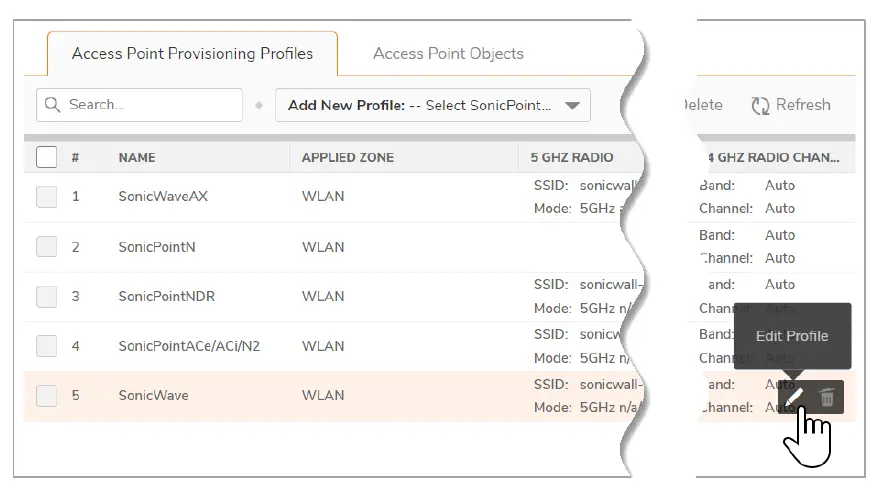The width and height of the screenshot is (890, 489).
Task: Click WLAN zone in SonicWaveAX row
Action: point(323,196)
